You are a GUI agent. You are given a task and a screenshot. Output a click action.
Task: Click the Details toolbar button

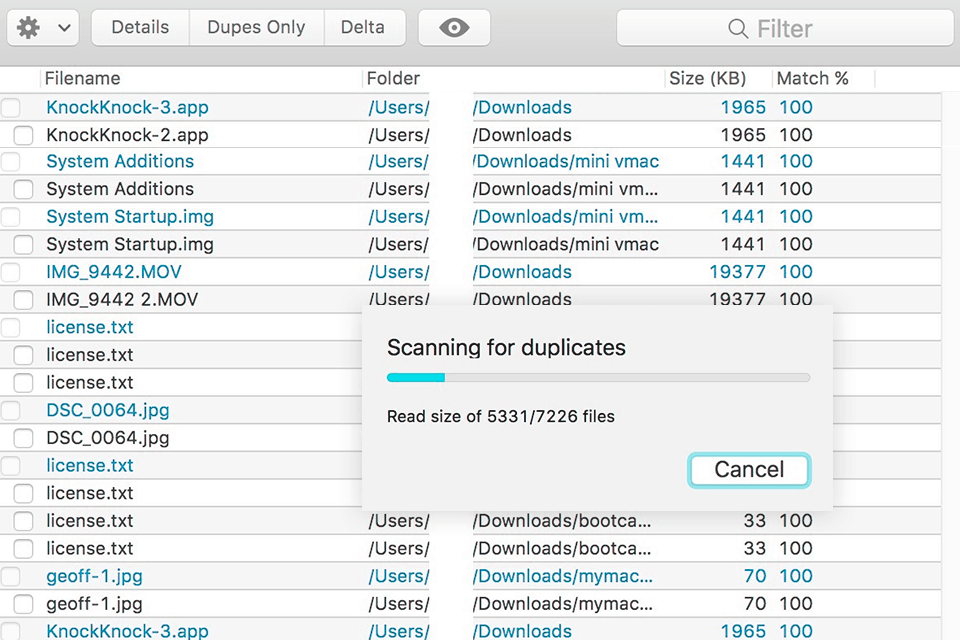[x=139, y=27]
